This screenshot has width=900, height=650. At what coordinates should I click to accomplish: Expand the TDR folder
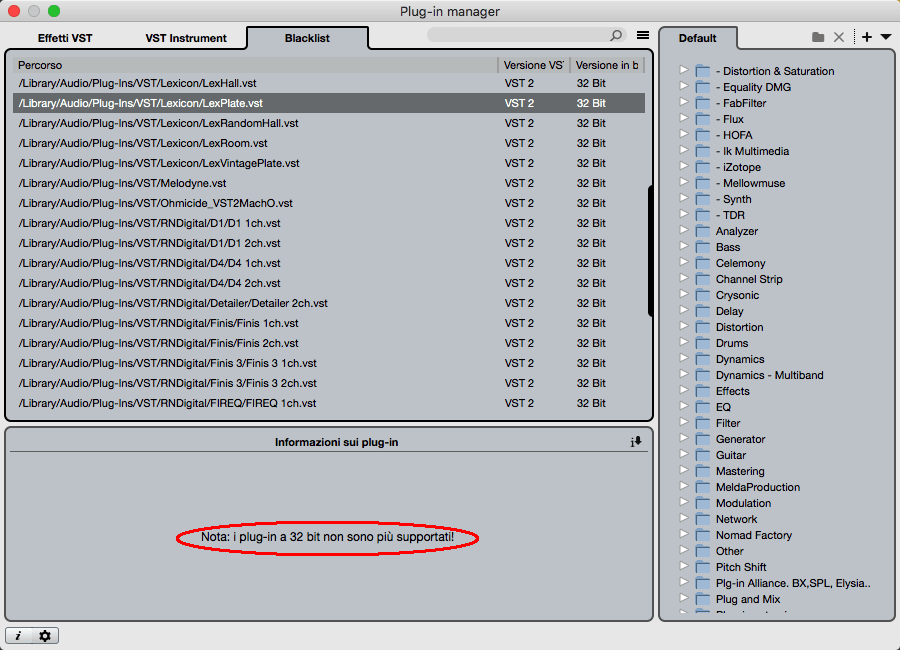[x=683, y=214]
